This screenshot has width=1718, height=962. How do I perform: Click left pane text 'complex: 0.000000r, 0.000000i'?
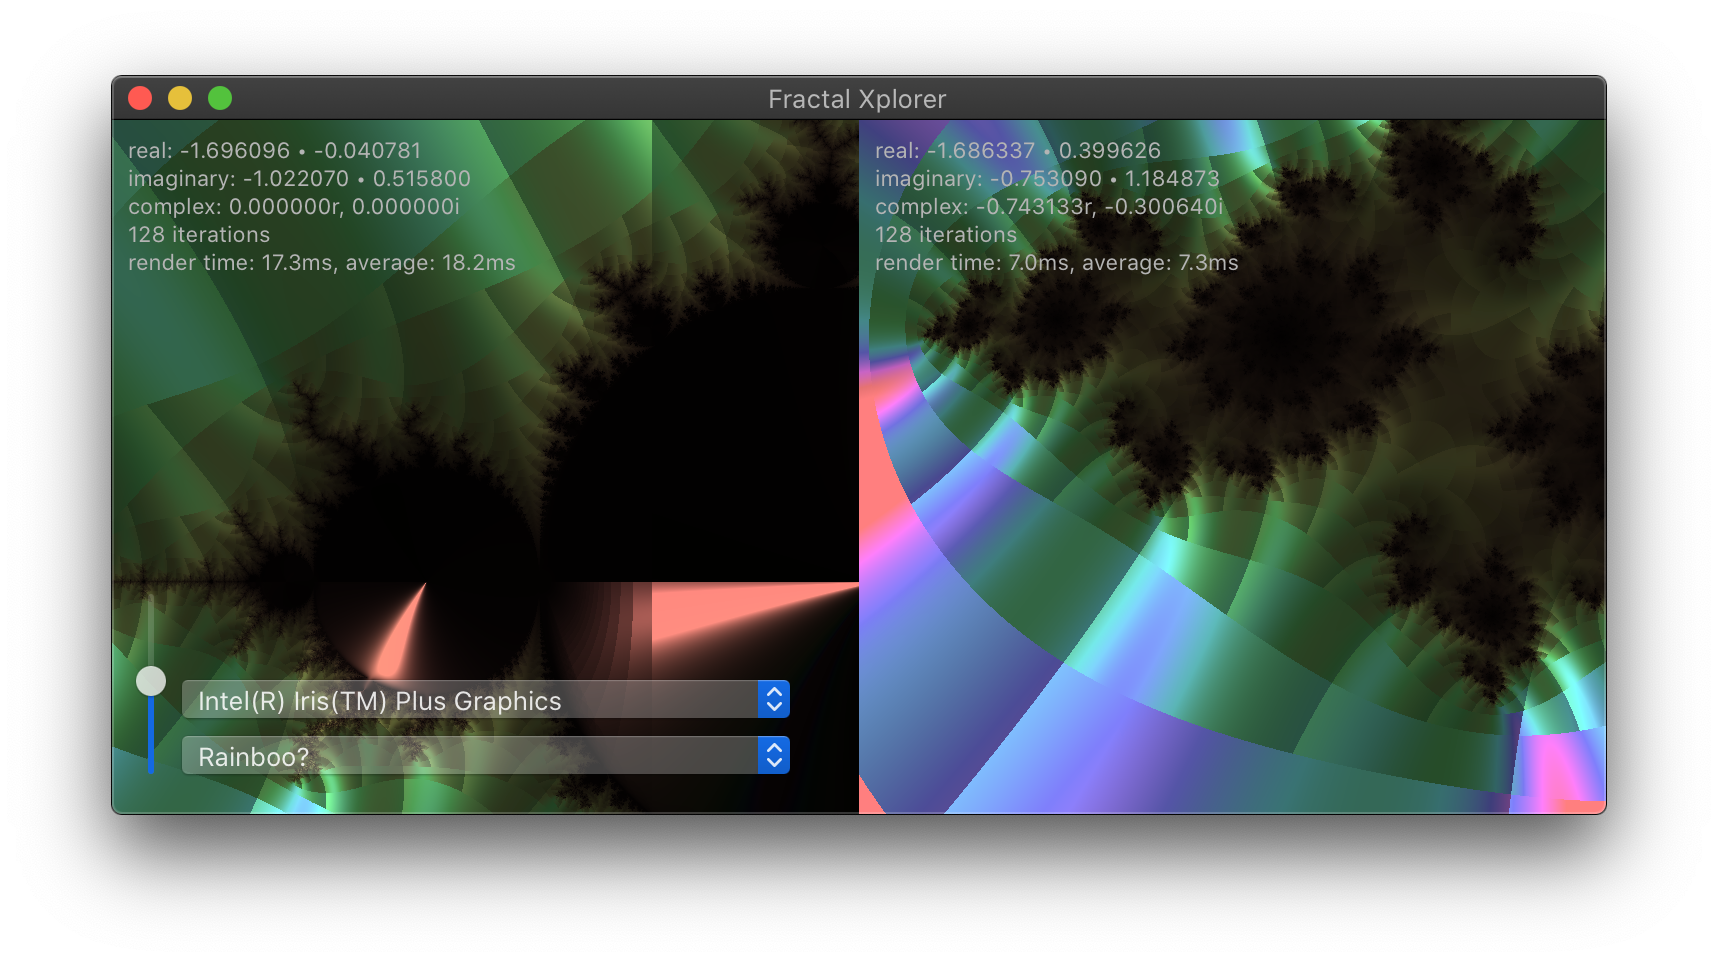294,207
